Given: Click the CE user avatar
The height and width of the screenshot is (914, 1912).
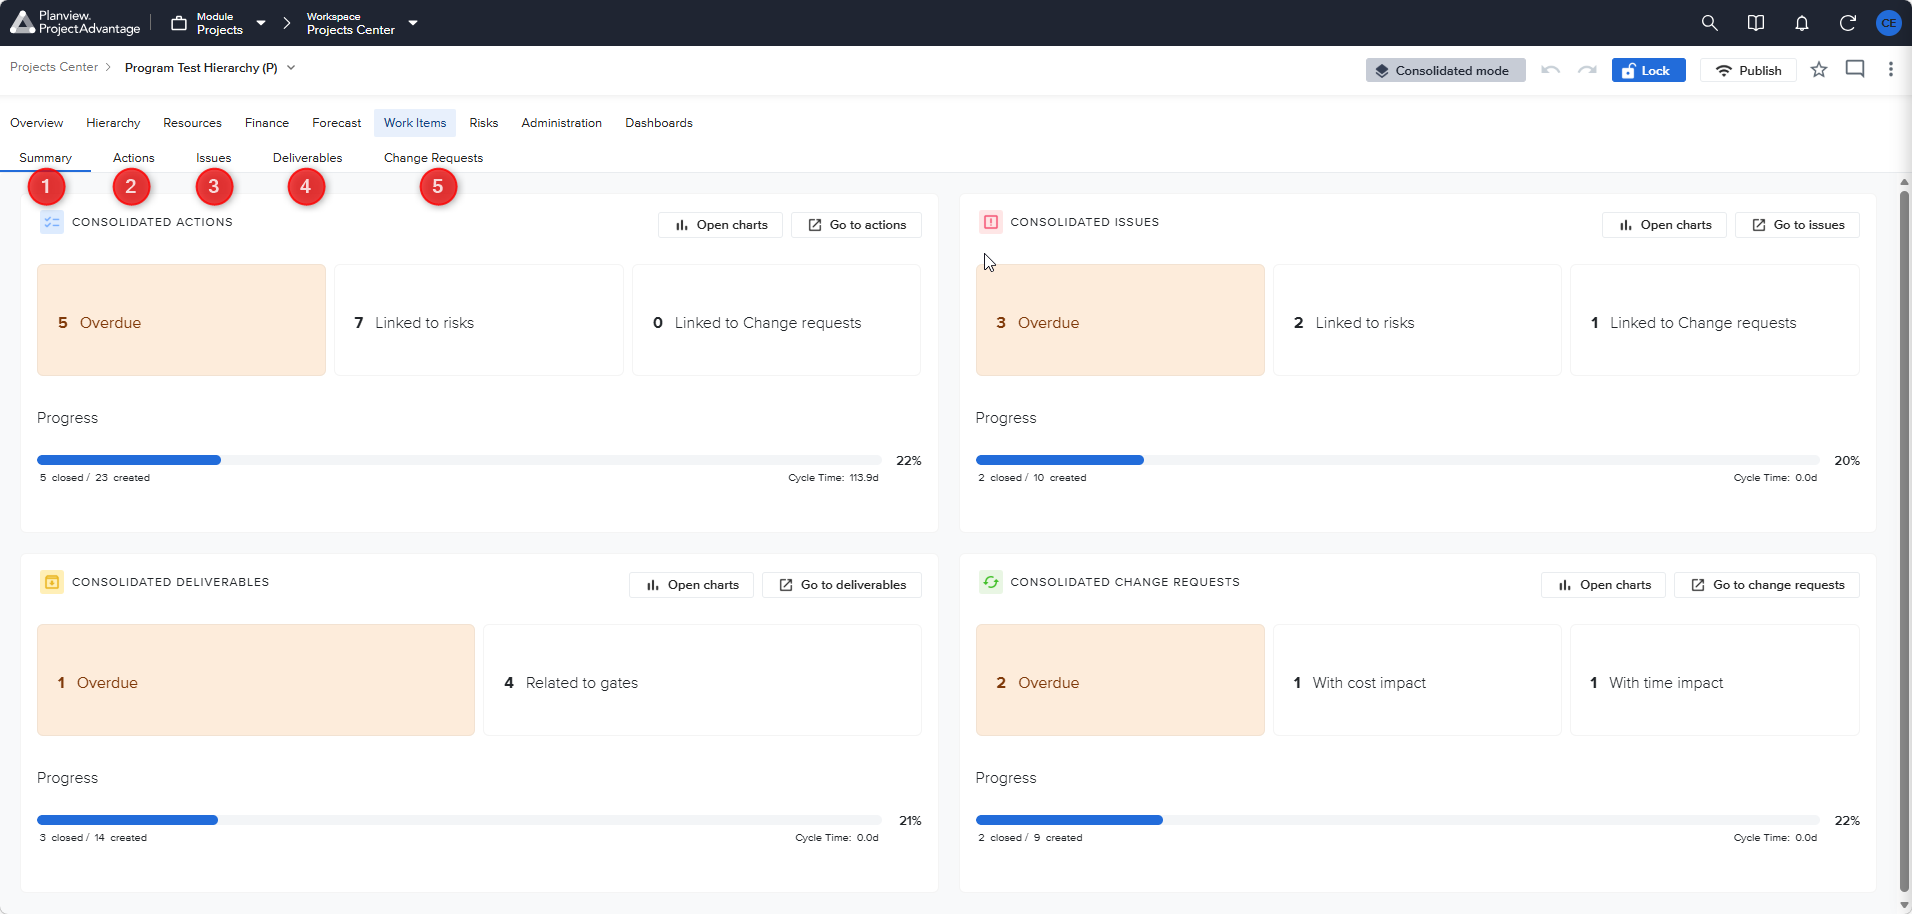Looking at the screenshot, I should pyautogui.click(x=1888, y=23).
